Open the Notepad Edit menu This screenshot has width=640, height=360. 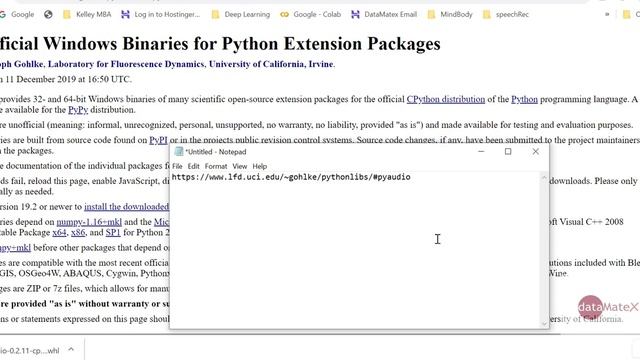pos(193,166)
